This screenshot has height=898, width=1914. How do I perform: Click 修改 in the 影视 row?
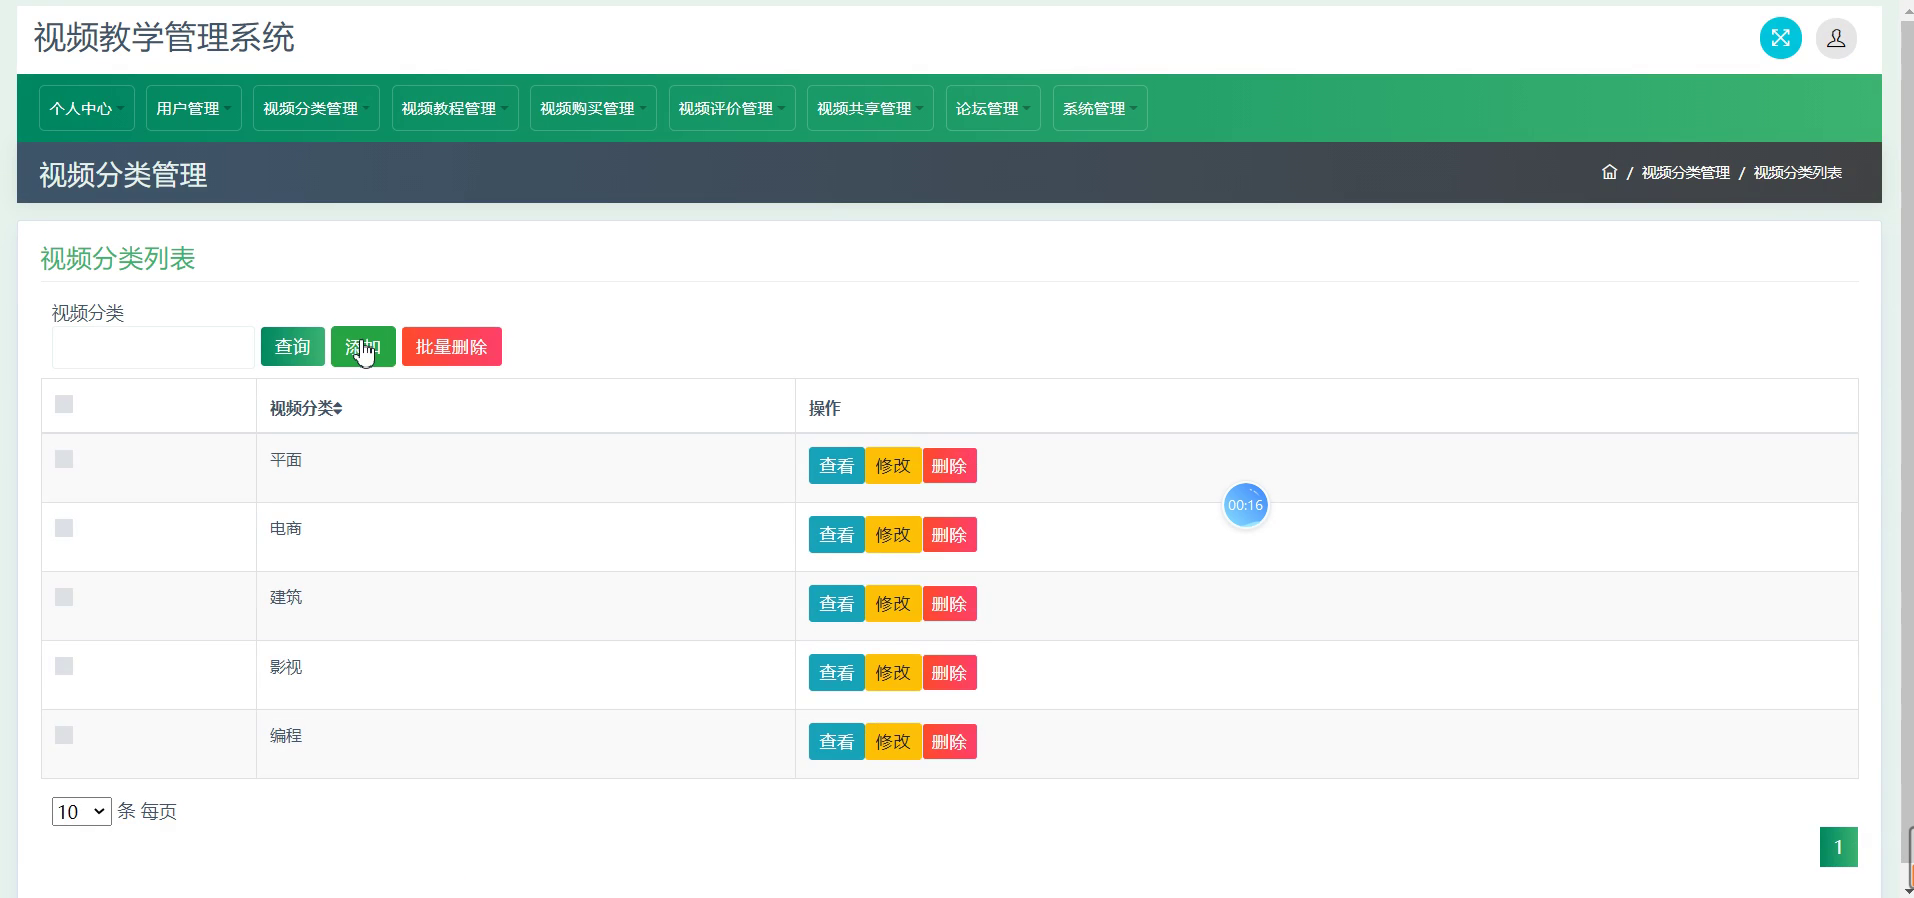893,673
